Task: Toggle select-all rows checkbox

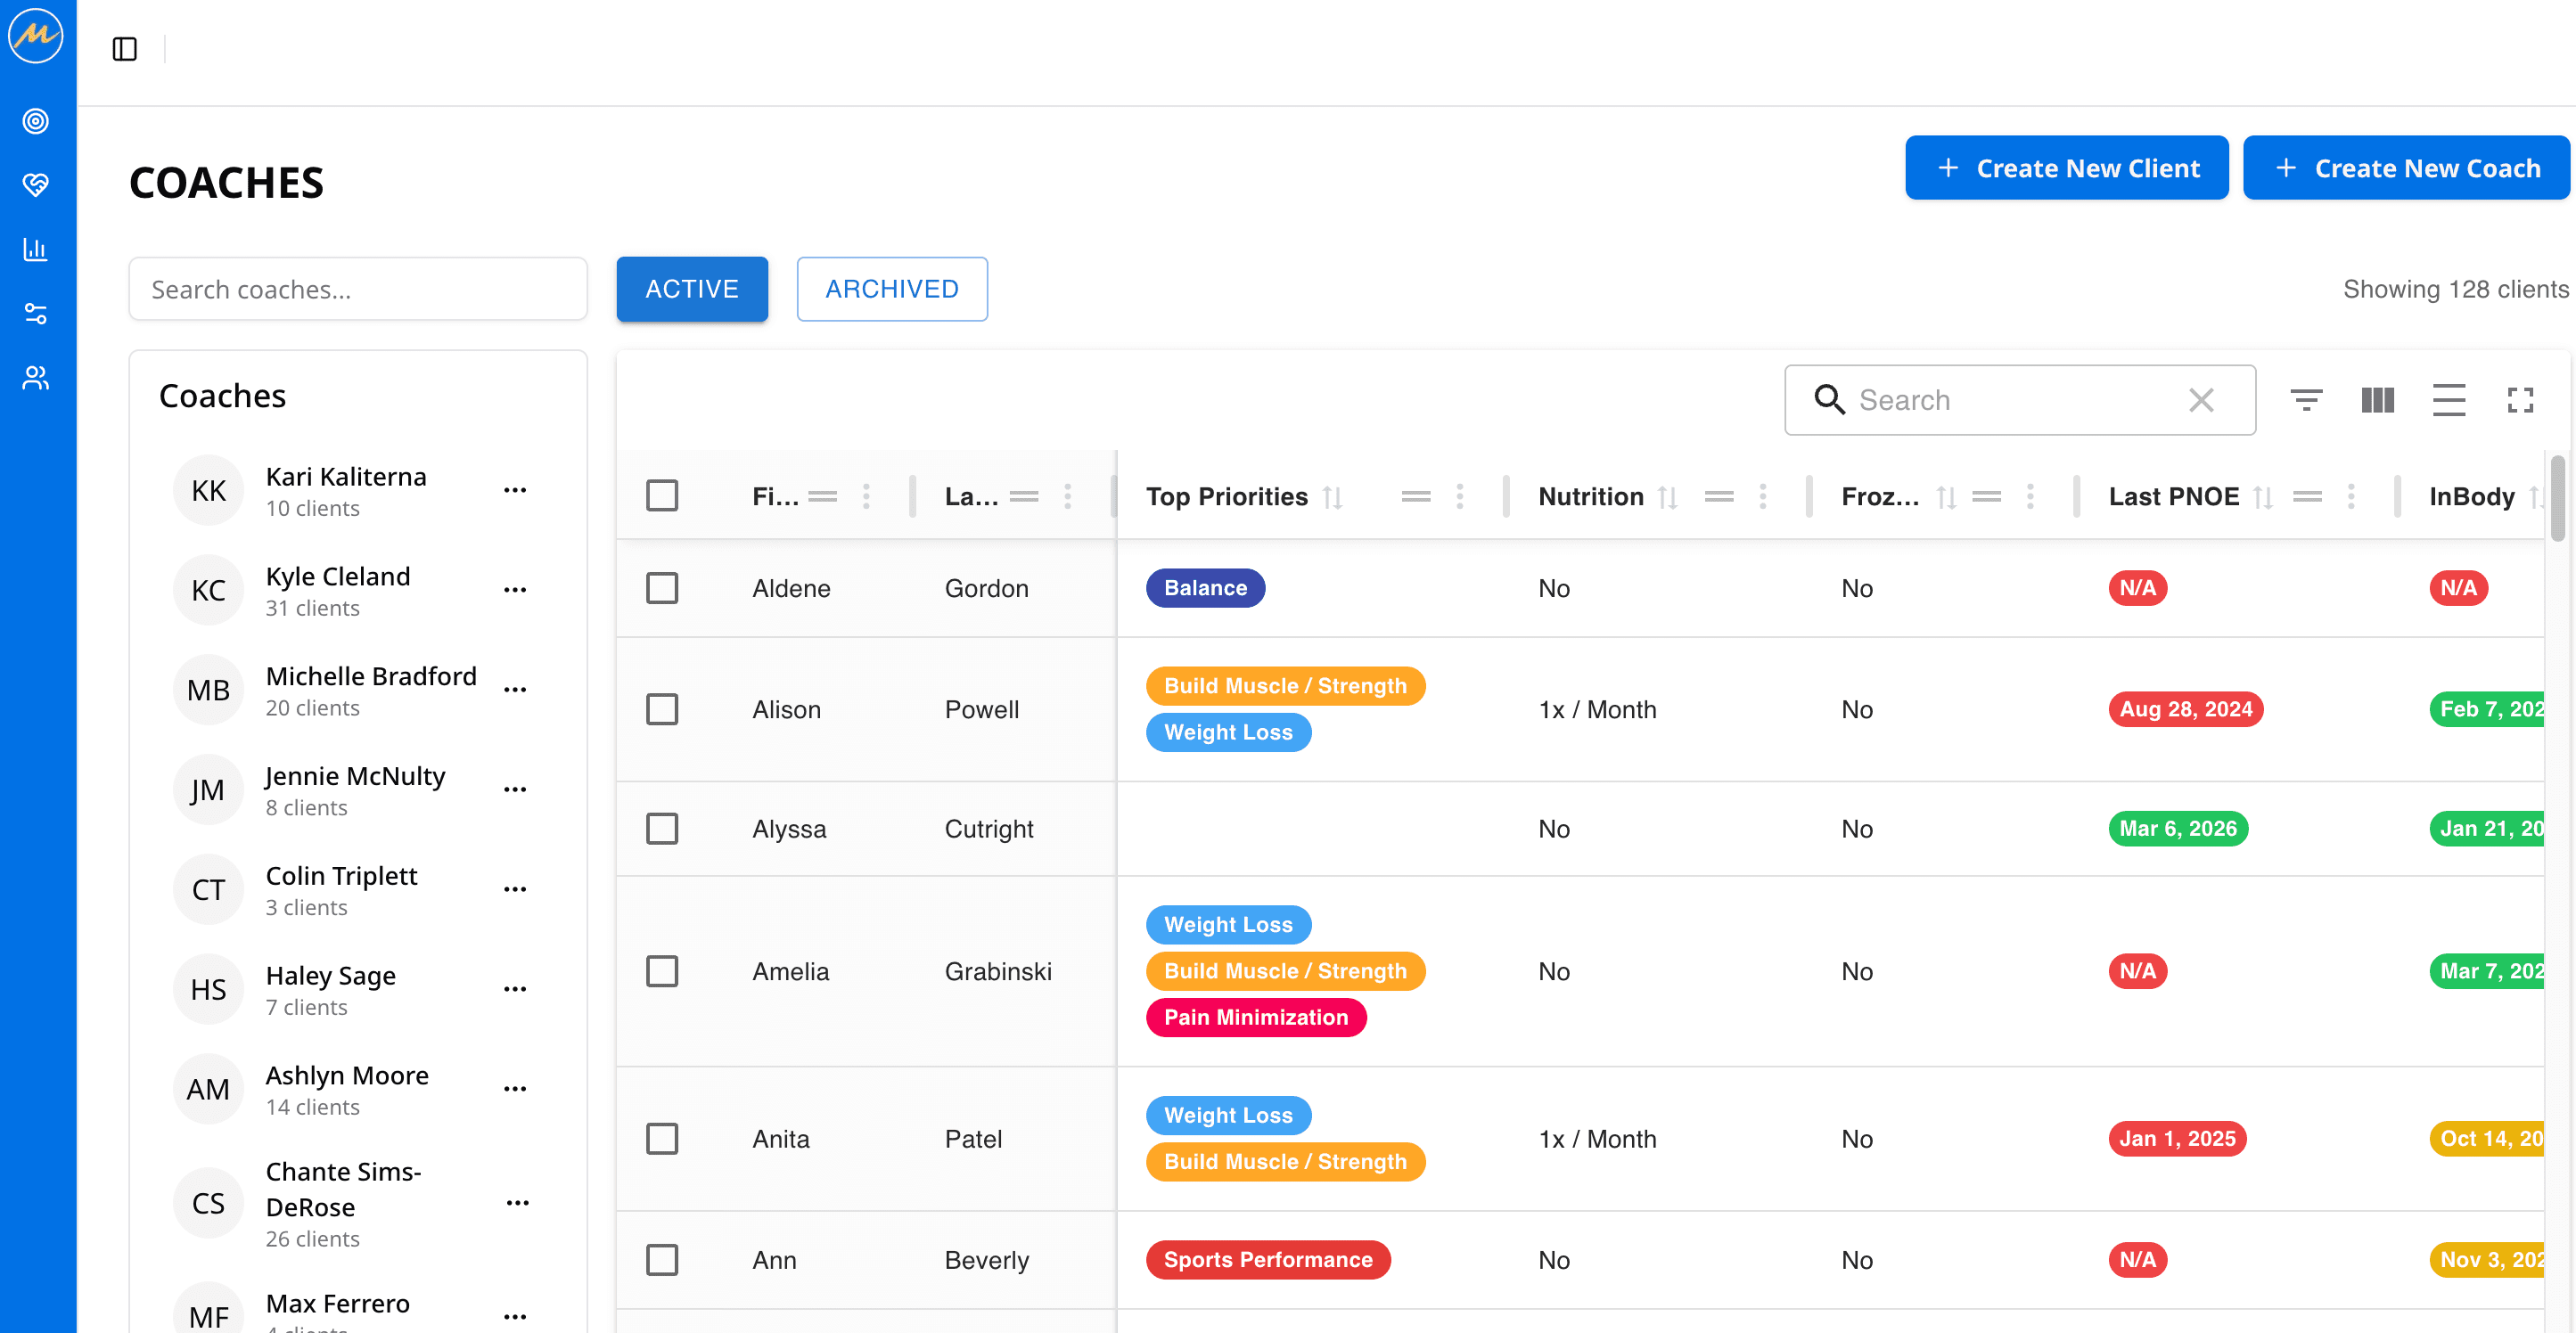Action: [x=662, y=496]
